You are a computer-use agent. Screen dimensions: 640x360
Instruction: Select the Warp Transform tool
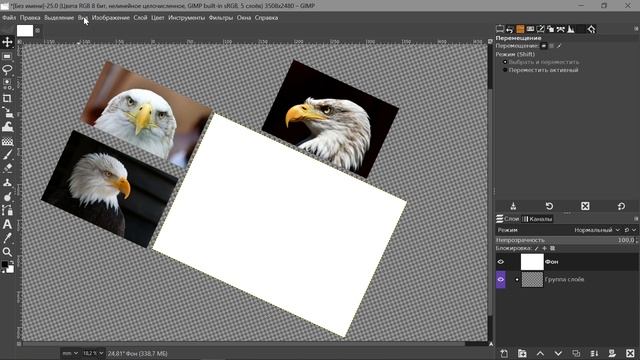pos(7,127)
